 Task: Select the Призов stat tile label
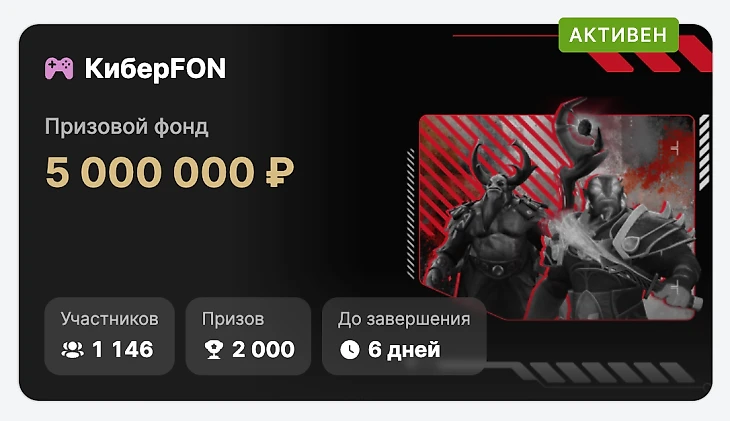[233, 319]
